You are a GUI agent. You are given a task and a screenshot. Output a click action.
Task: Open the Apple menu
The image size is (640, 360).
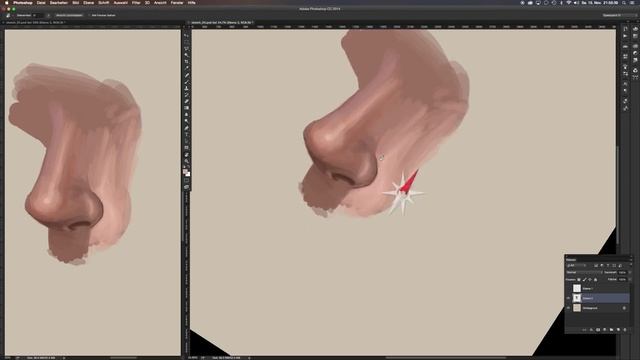(7, 2)
